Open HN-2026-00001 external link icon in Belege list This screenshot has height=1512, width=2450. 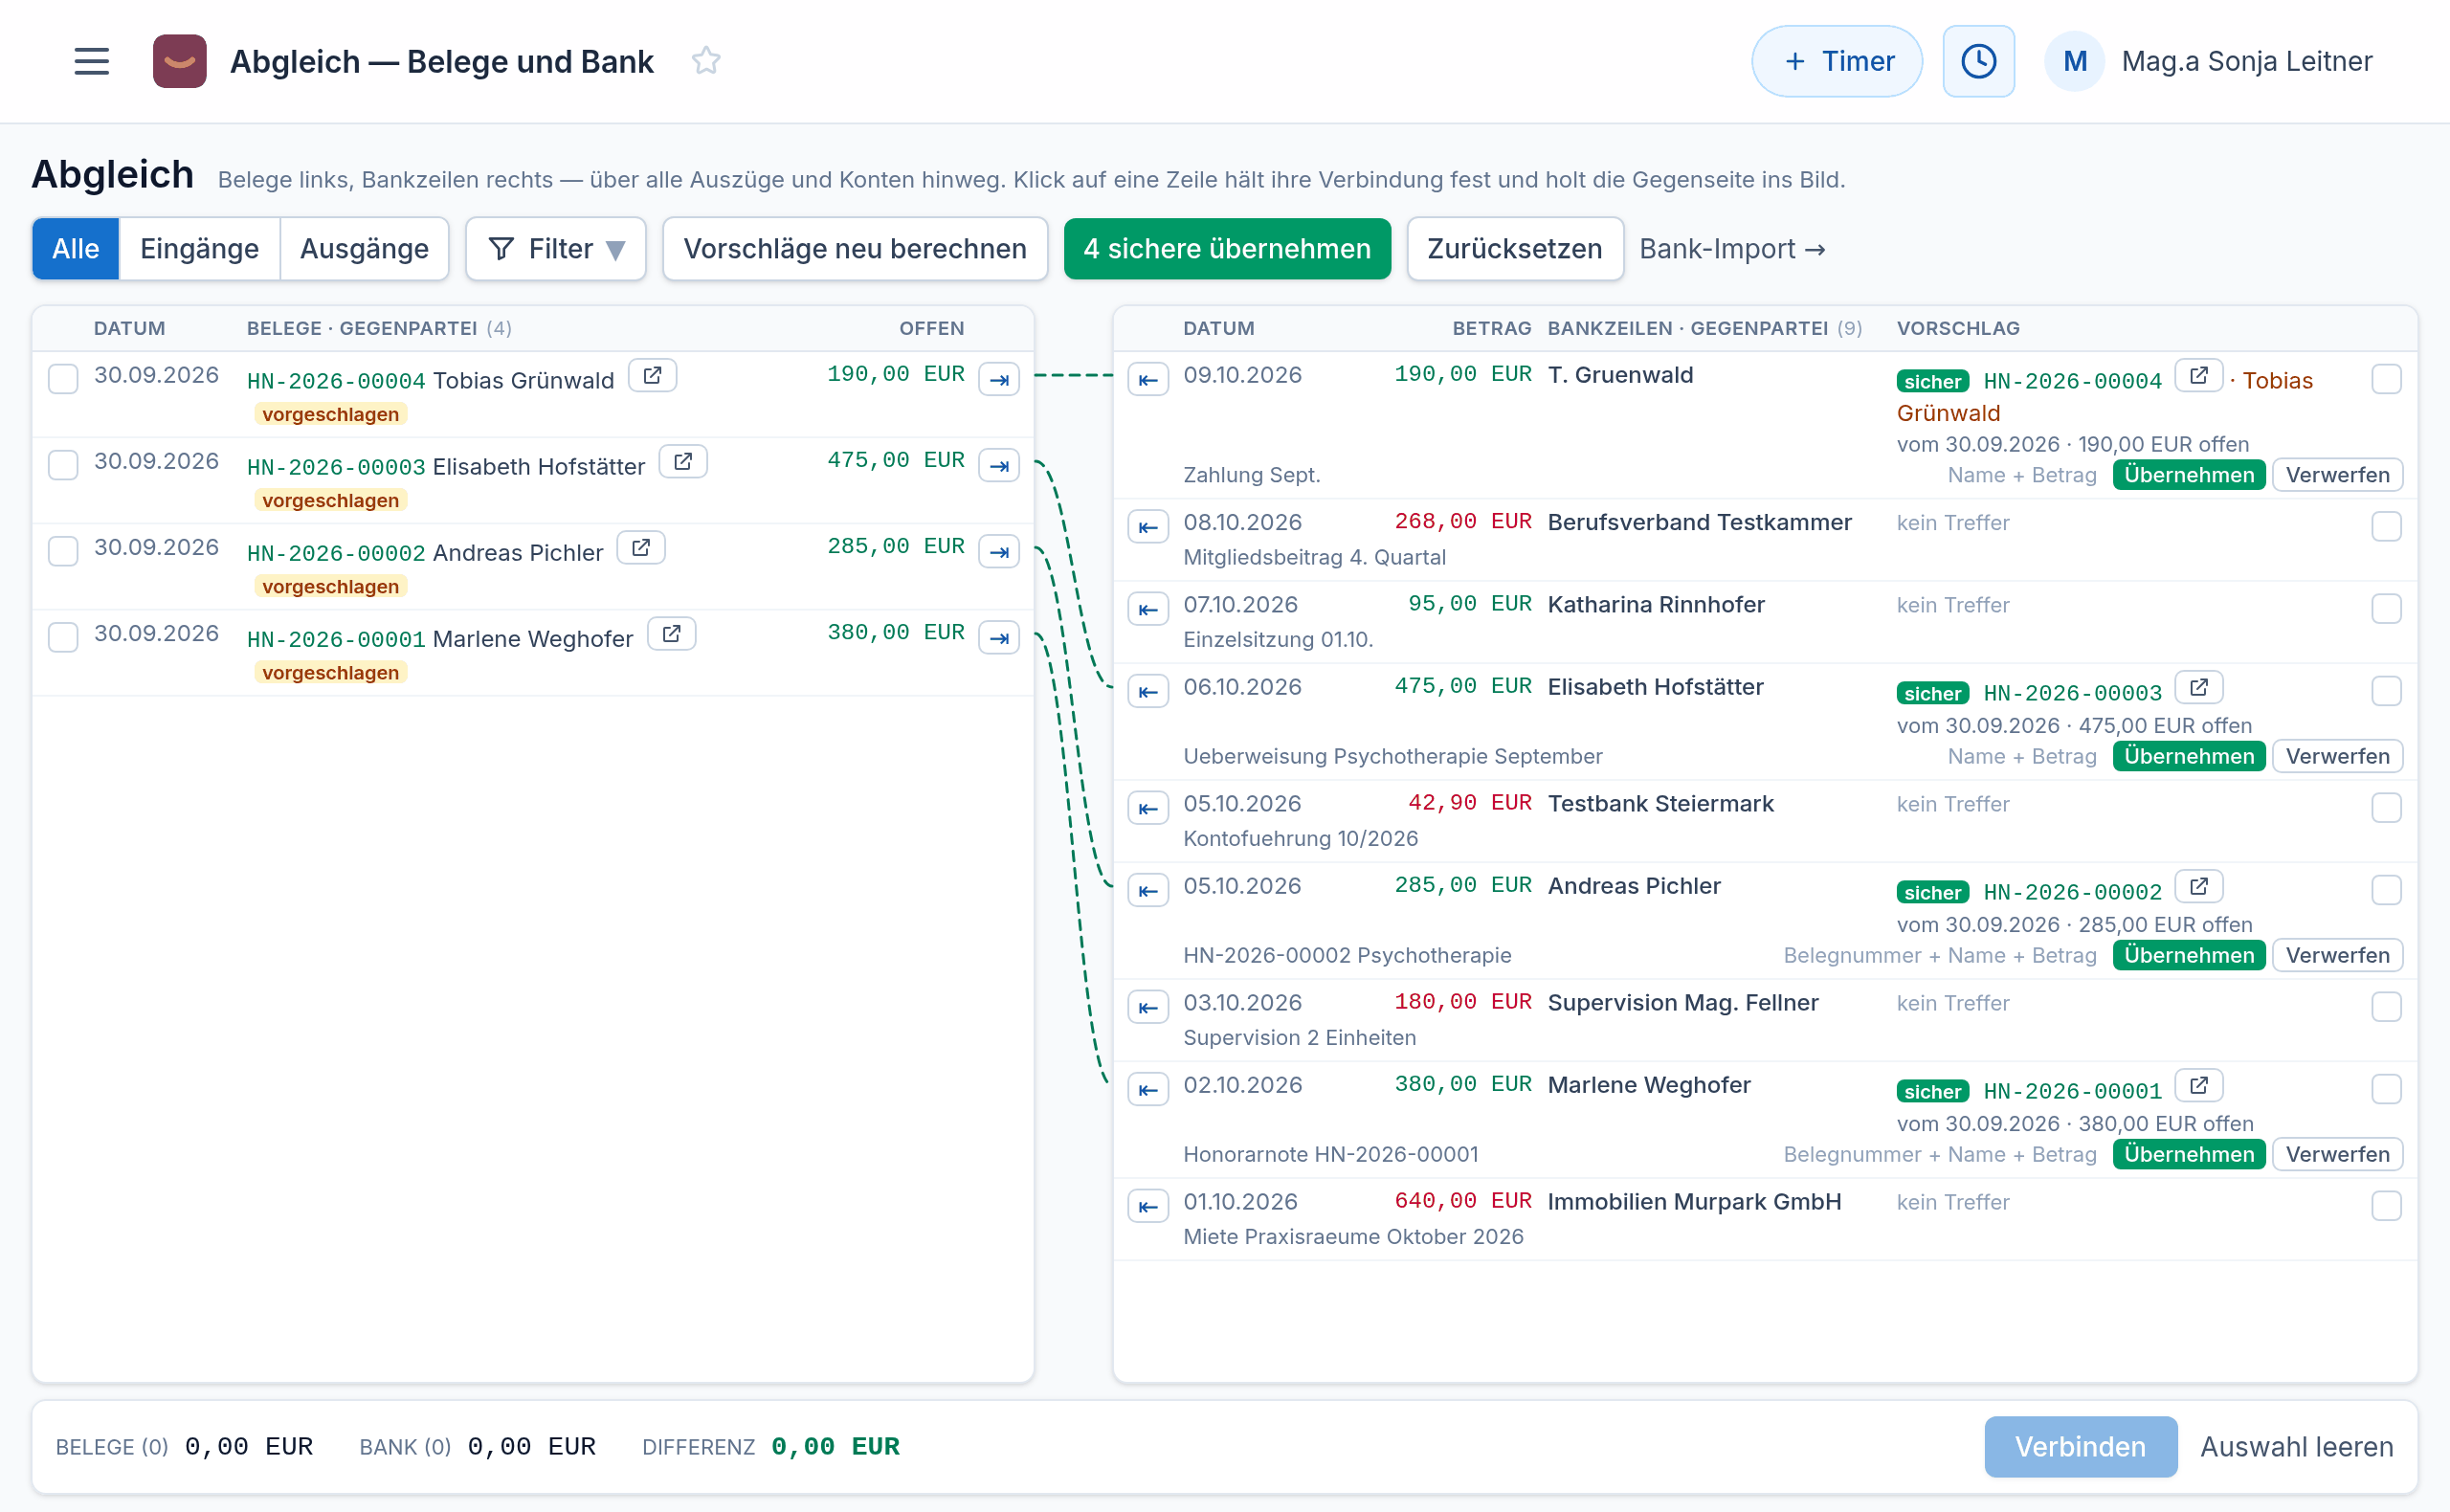(x=672, y=634)
